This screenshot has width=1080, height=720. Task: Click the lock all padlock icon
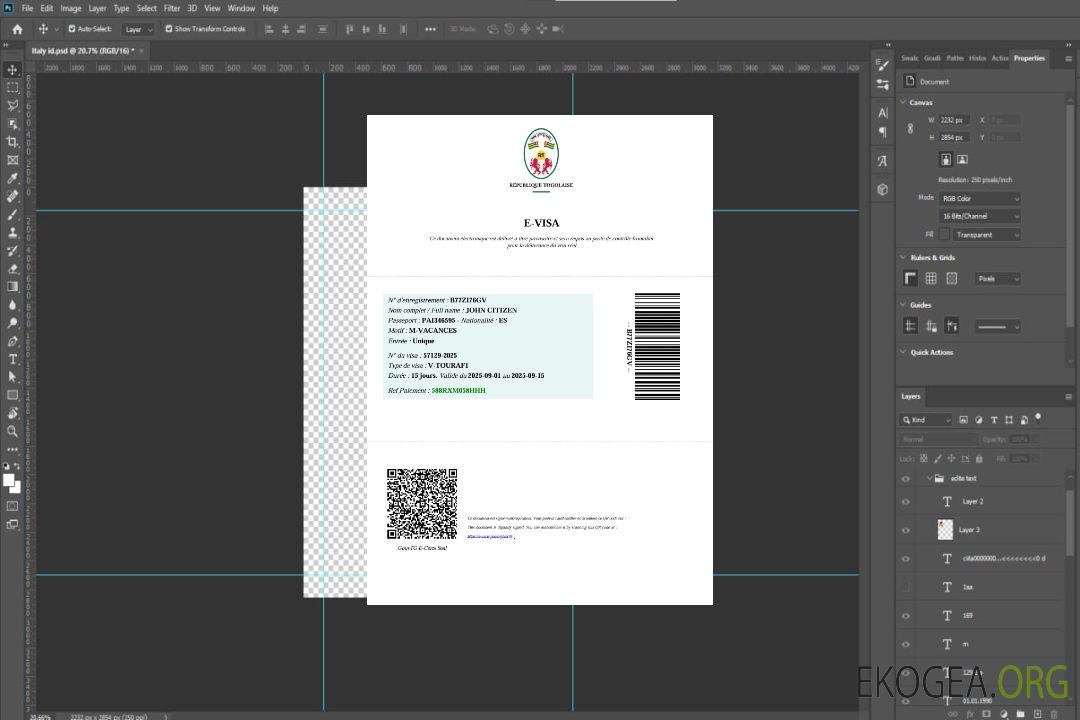point(979,458)
